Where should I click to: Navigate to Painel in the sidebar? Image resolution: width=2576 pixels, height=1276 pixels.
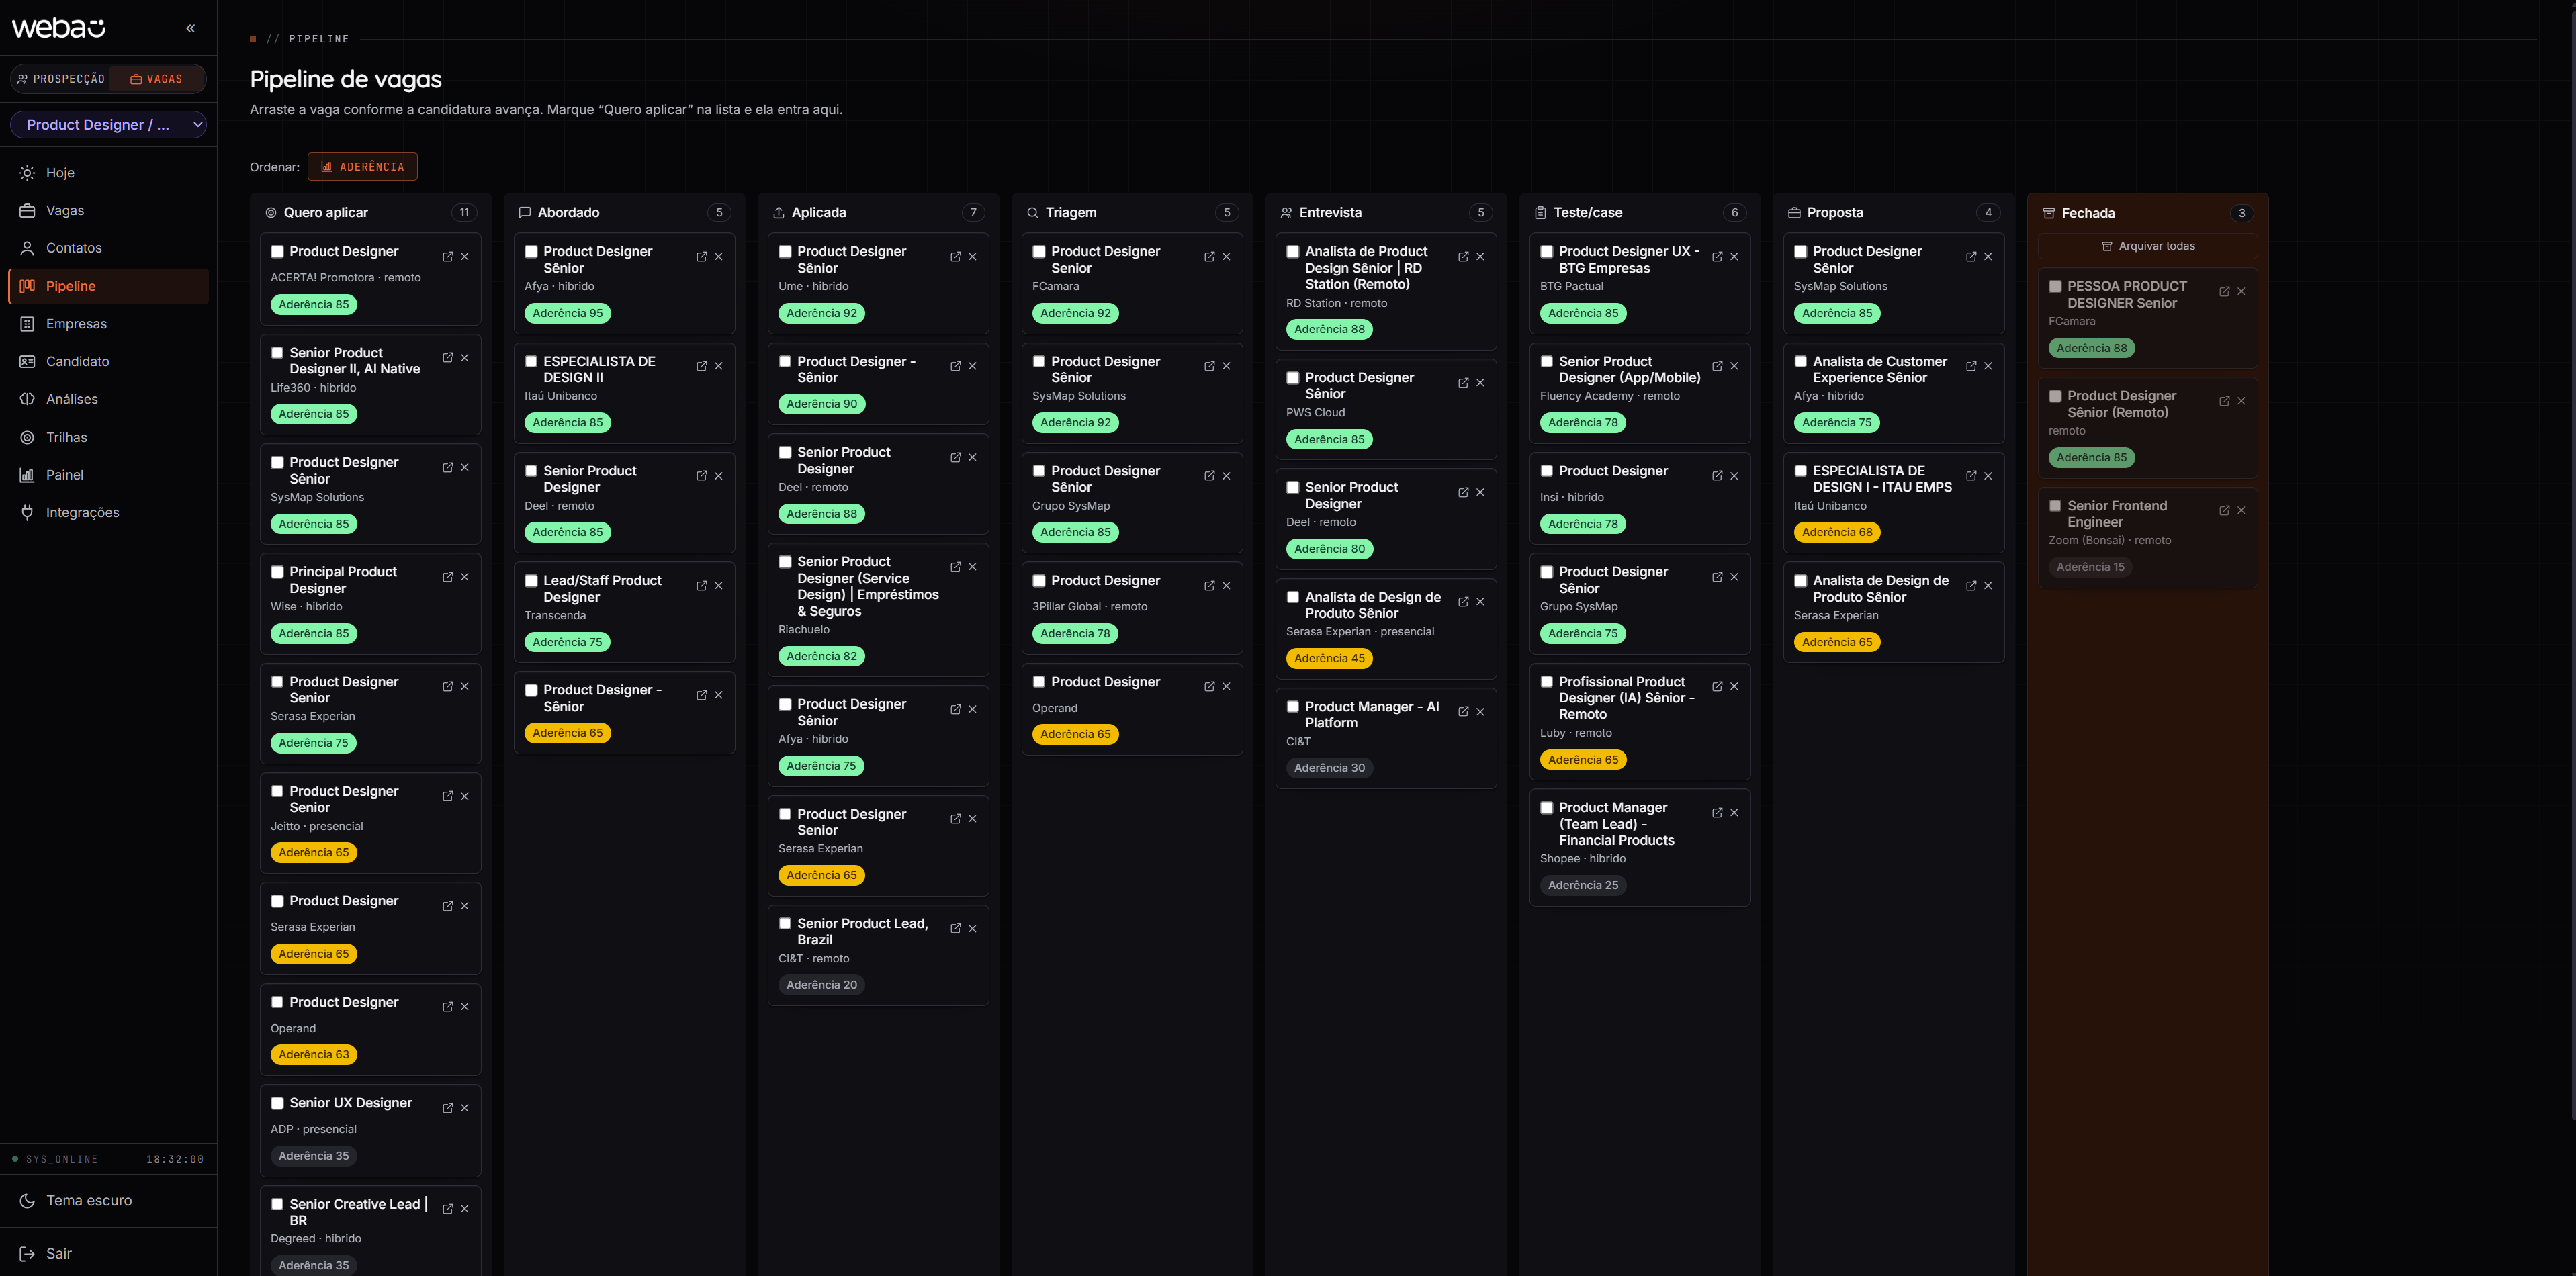point(108,475)
